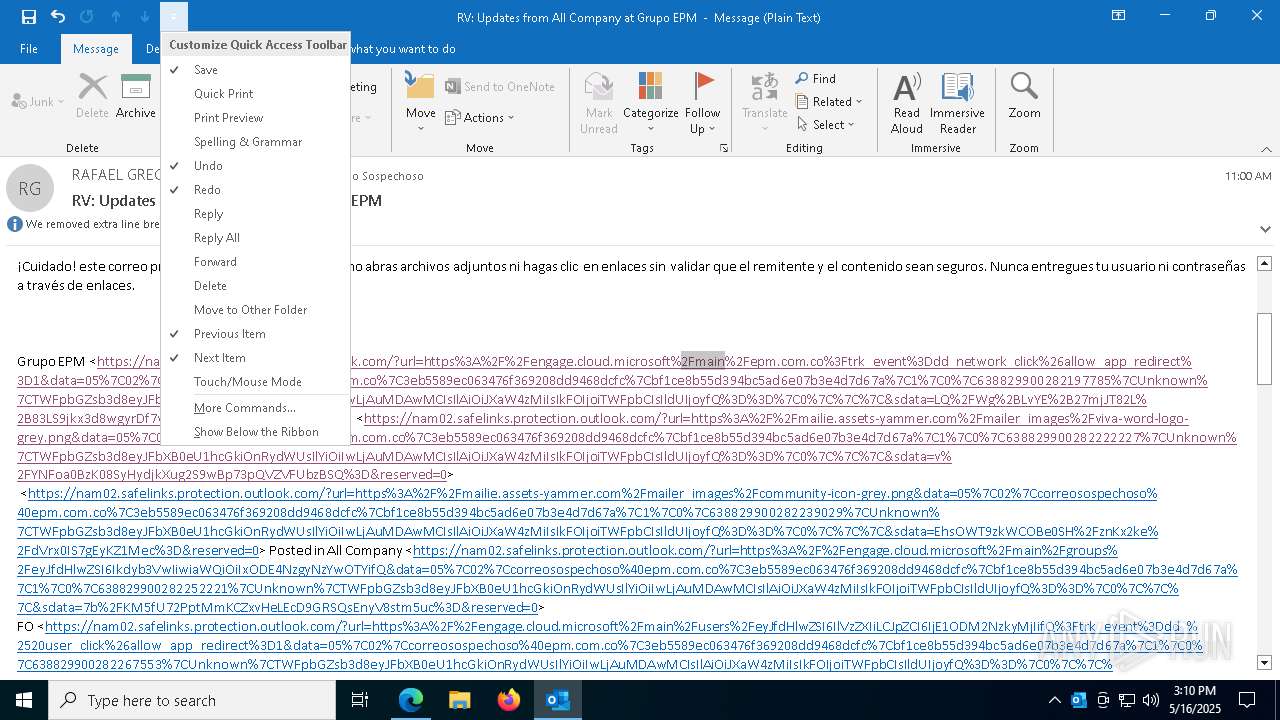Add Move to Other Folder entry
This screenshot has width=1280, height=720.
[256, 310]
